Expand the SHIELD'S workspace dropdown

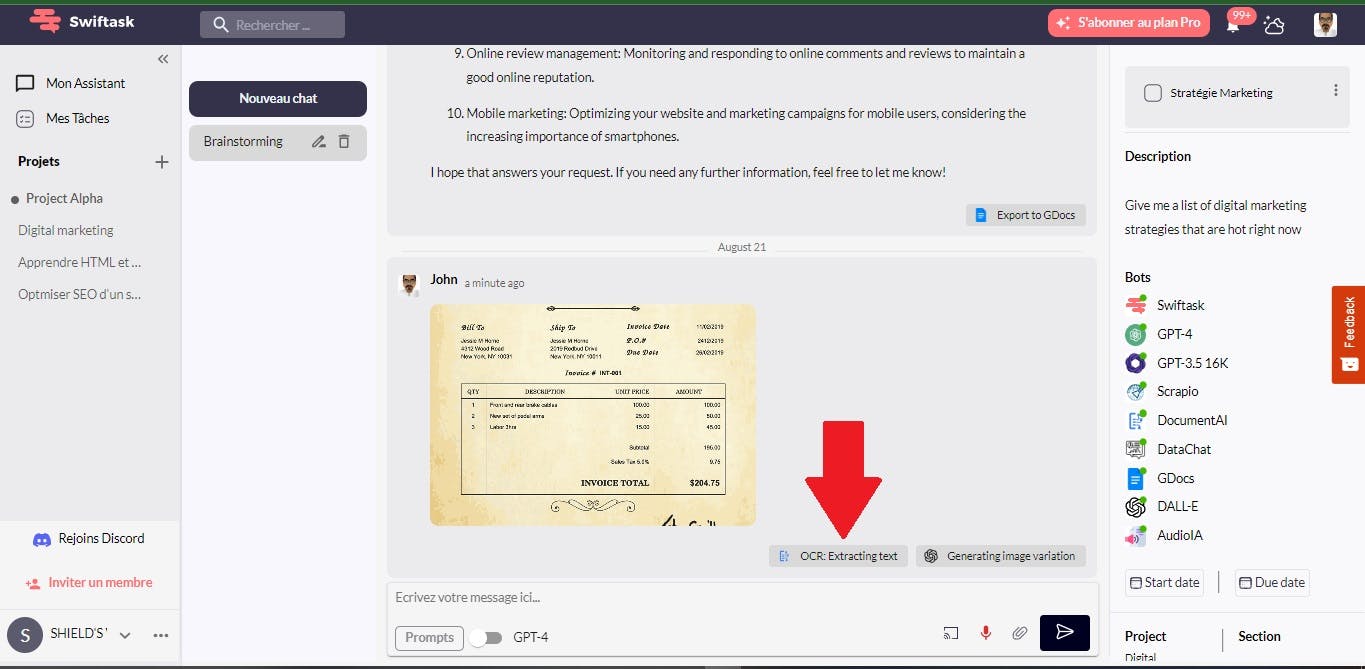point(125,635)
